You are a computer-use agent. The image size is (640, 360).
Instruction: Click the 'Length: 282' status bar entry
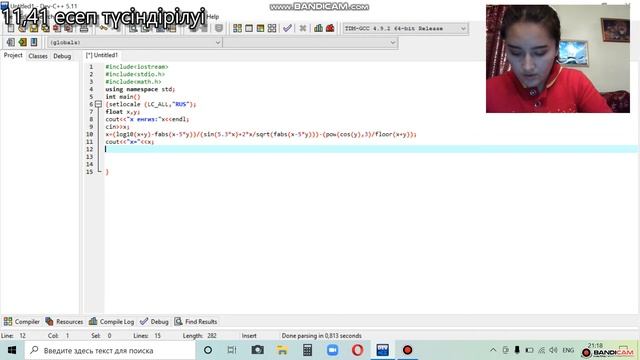200,336
